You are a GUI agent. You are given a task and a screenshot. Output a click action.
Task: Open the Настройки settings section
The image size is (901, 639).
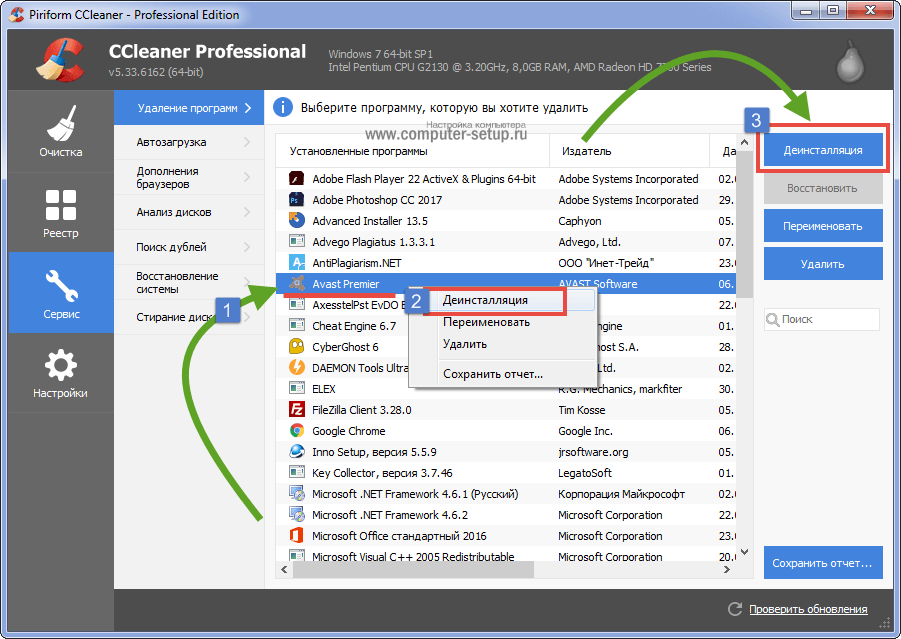(61, 374)
